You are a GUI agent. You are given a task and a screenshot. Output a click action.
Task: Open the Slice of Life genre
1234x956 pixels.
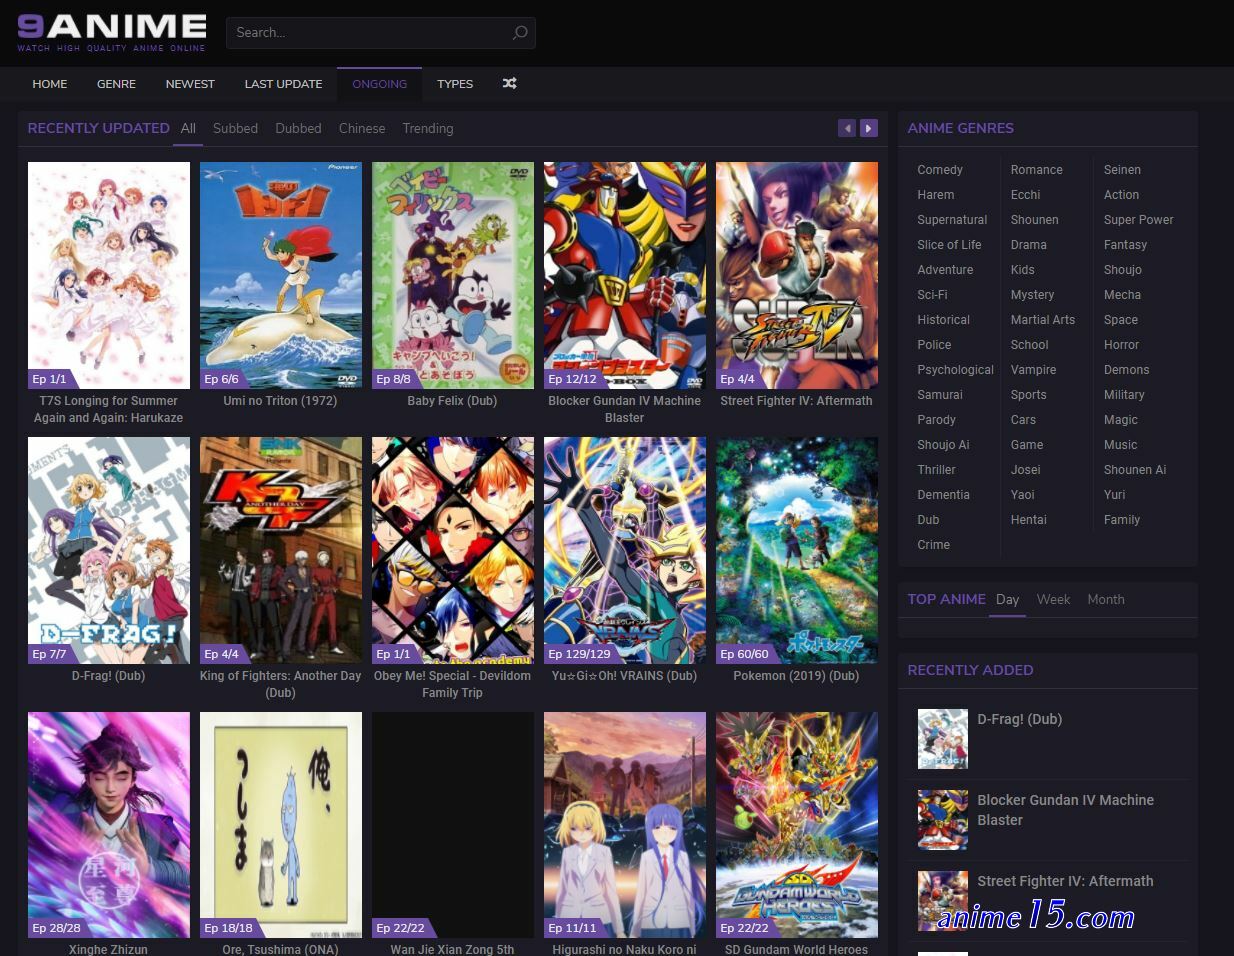click(x=949, y=245)
